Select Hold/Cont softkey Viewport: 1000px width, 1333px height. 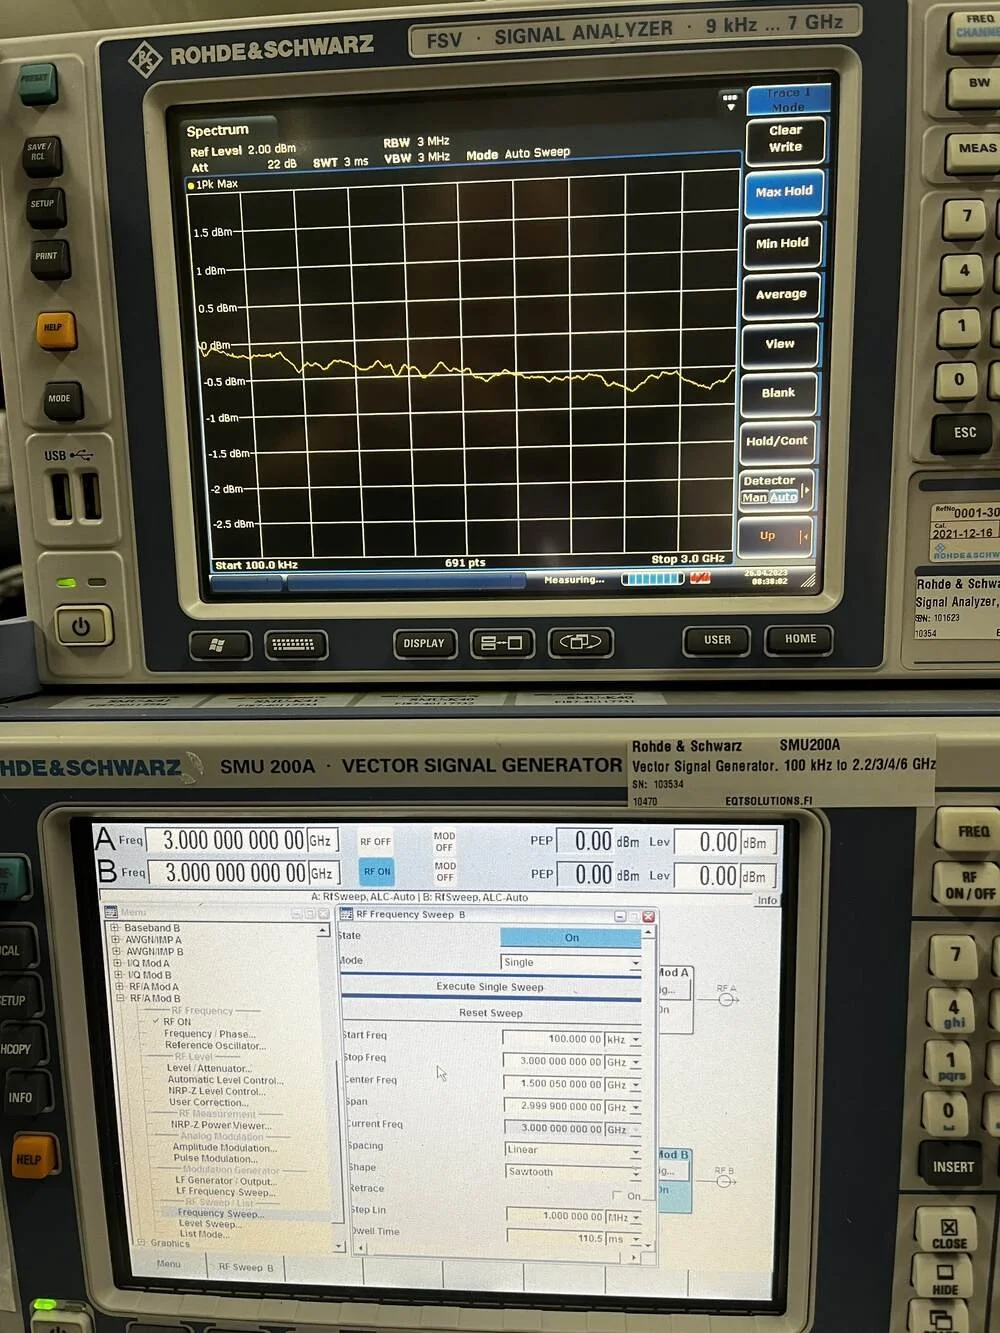point(777,441)
